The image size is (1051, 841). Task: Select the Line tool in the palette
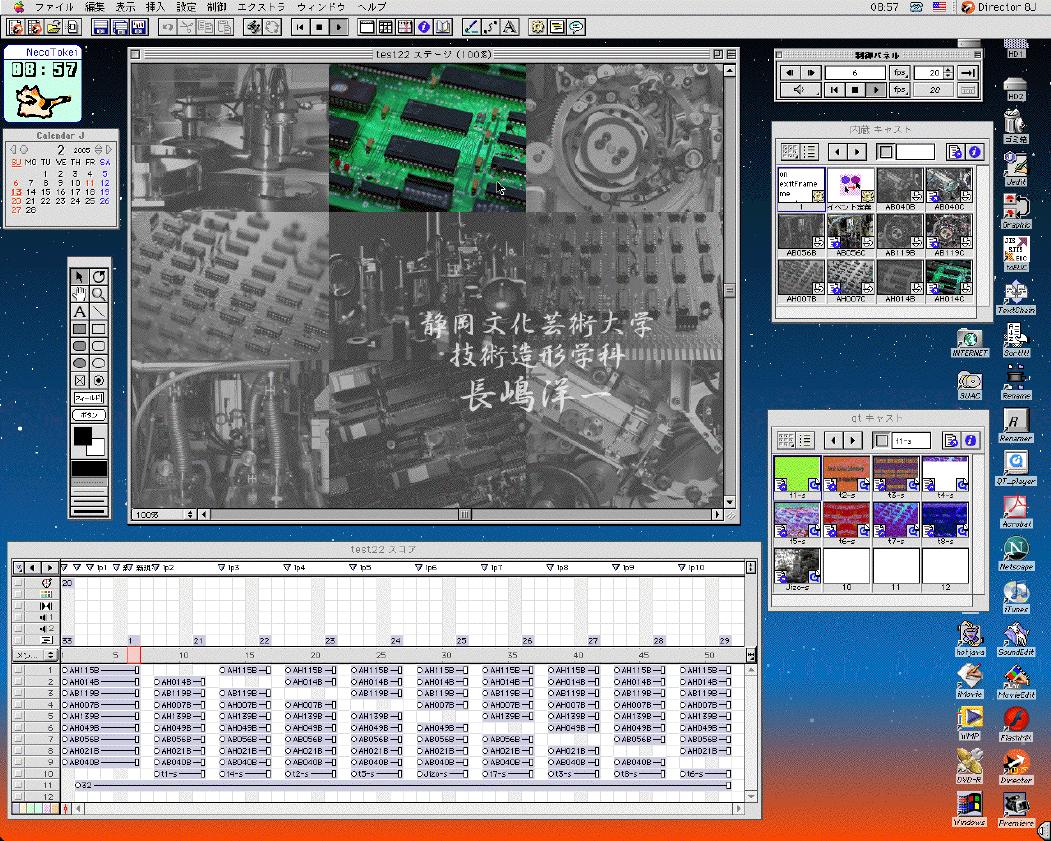(x=99, y=312)
